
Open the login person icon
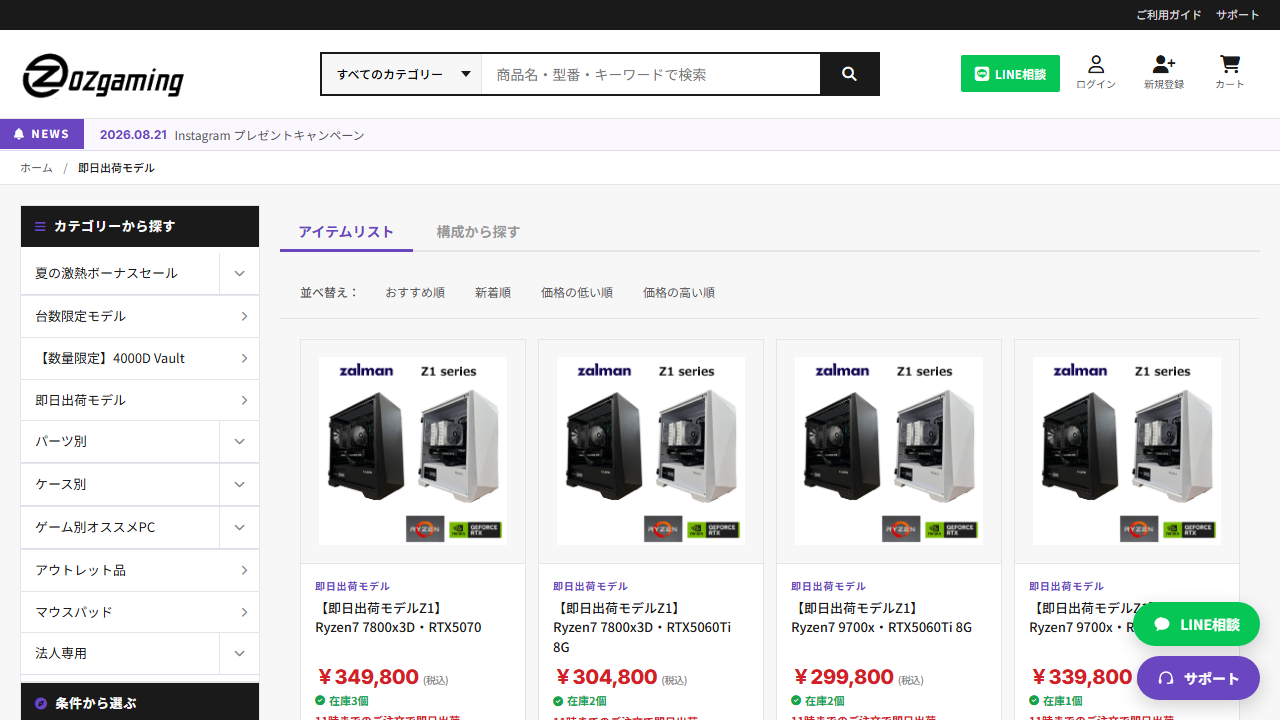click(x=1096, y=73)
